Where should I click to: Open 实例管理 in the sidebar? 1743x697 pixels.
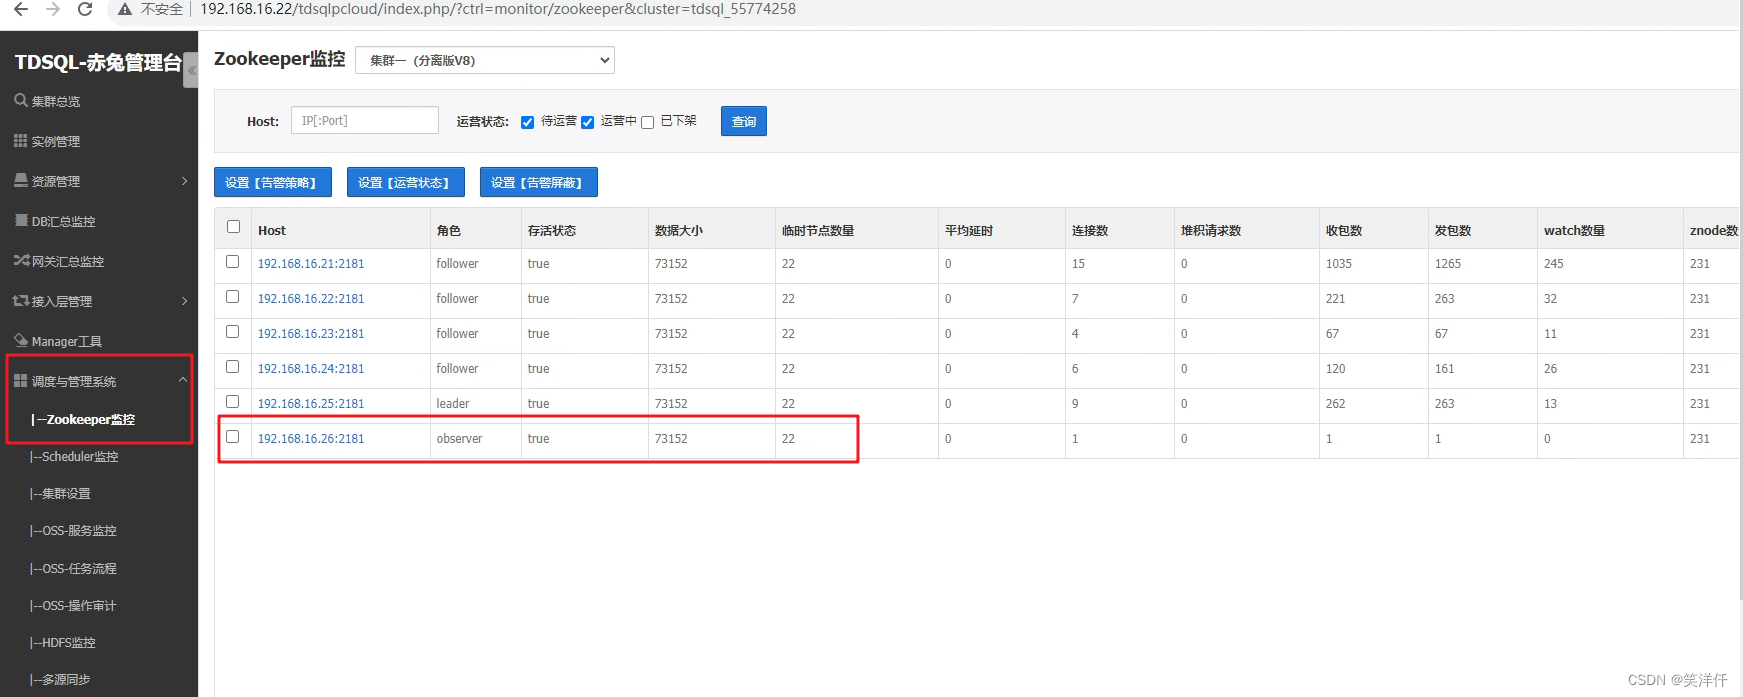click(x=56, y=141)
